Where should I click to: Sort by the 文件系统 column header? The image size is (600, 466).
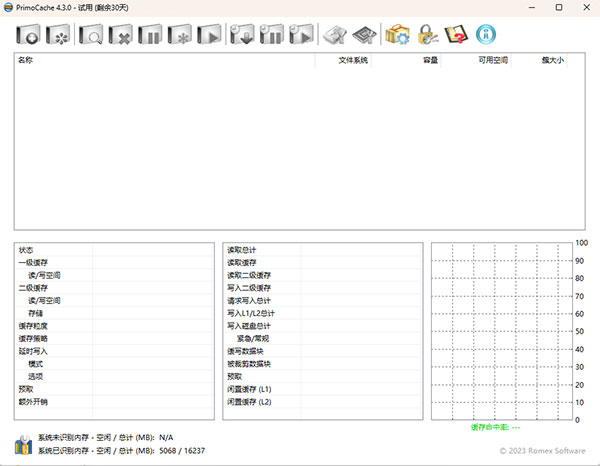pos(343,60)
